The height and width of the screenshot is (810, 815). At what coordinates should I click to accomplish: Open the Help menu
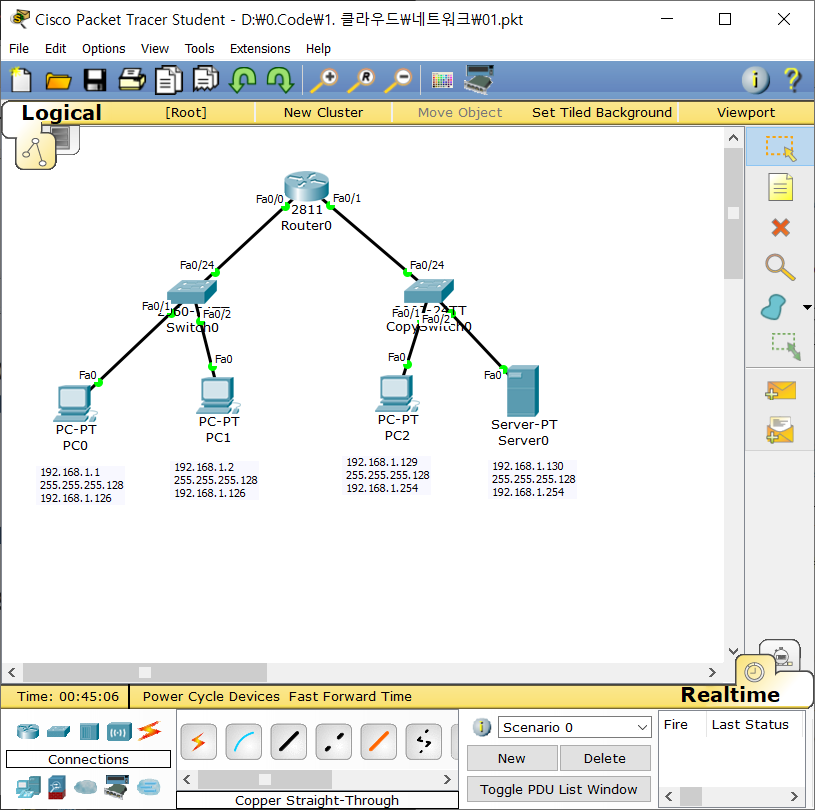[x=318, y=48]
